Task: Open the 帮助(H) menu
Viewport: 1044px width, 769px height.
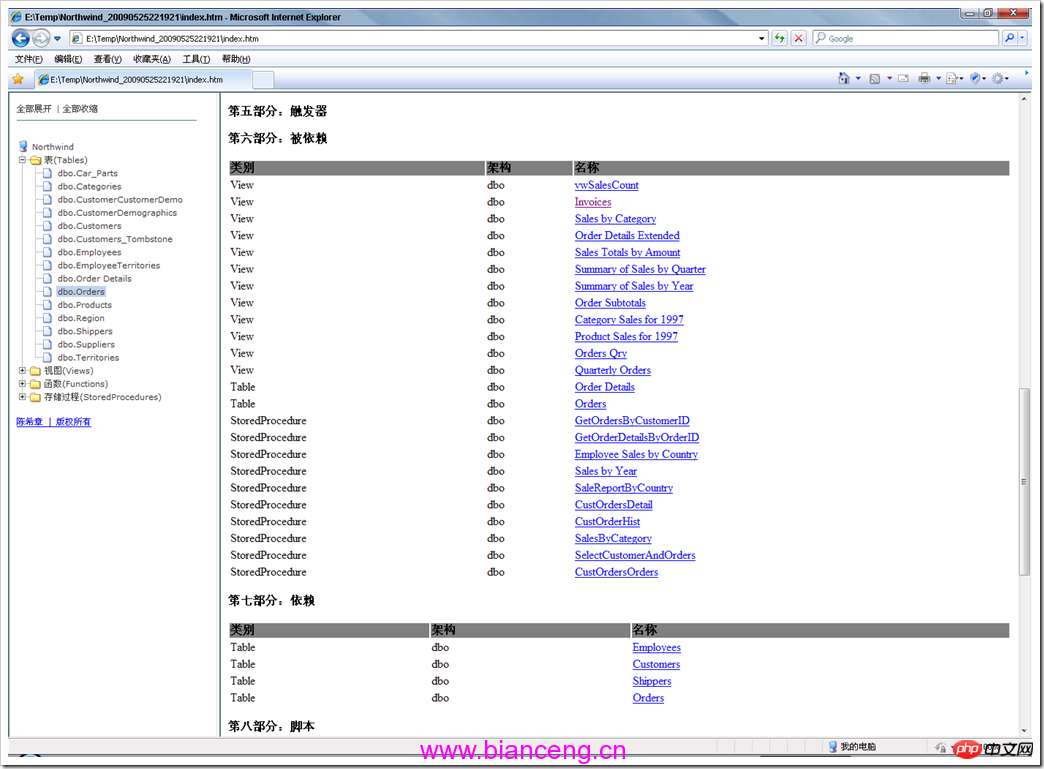Action: 236,59
